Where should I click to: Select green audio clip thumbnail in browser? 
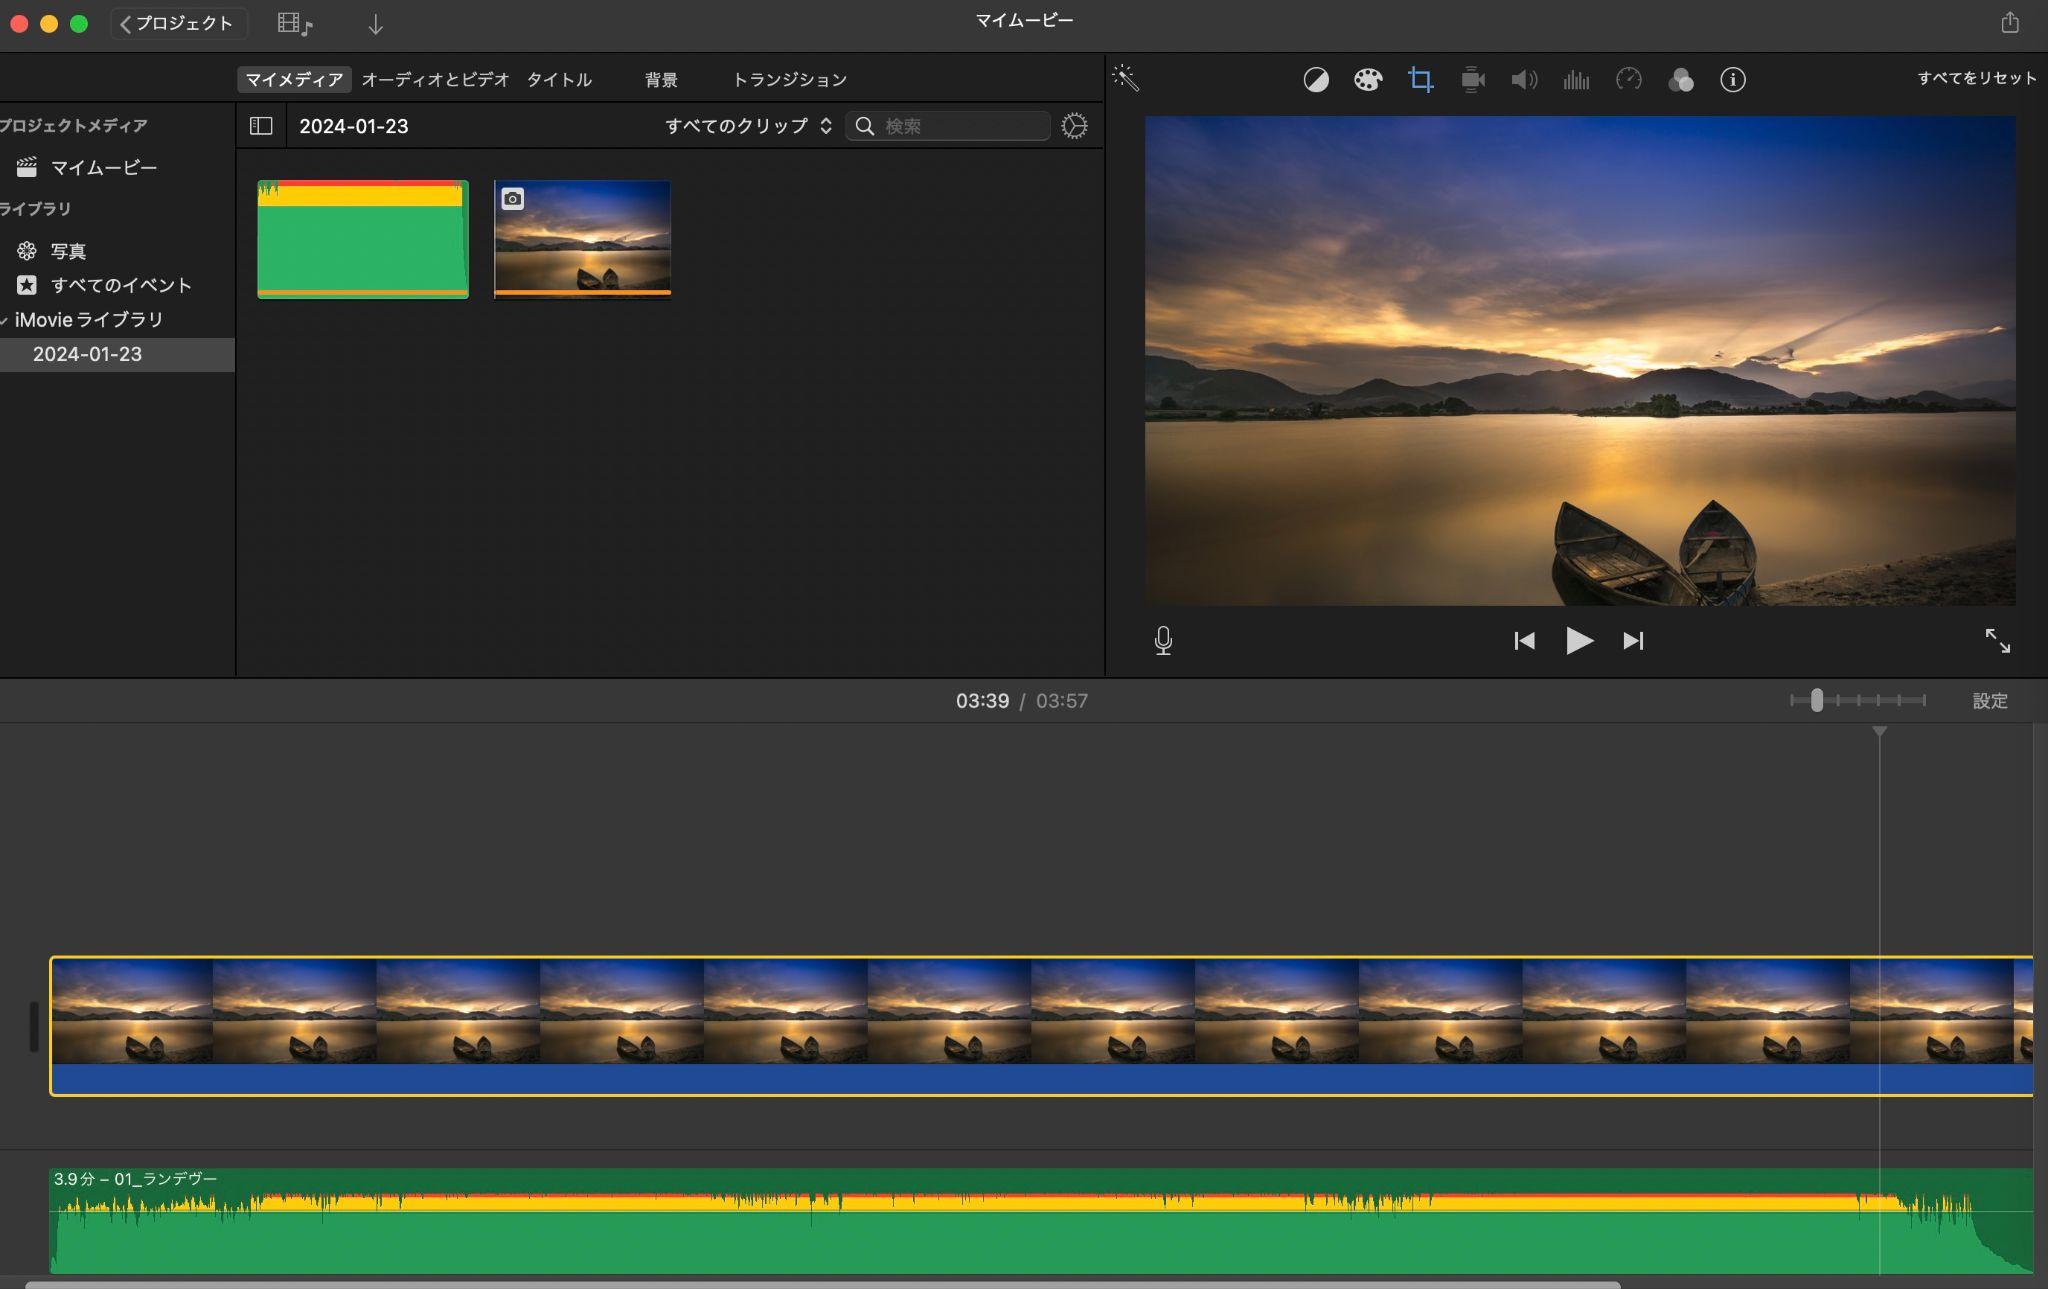pyautogui.click(x=363, y=239)
